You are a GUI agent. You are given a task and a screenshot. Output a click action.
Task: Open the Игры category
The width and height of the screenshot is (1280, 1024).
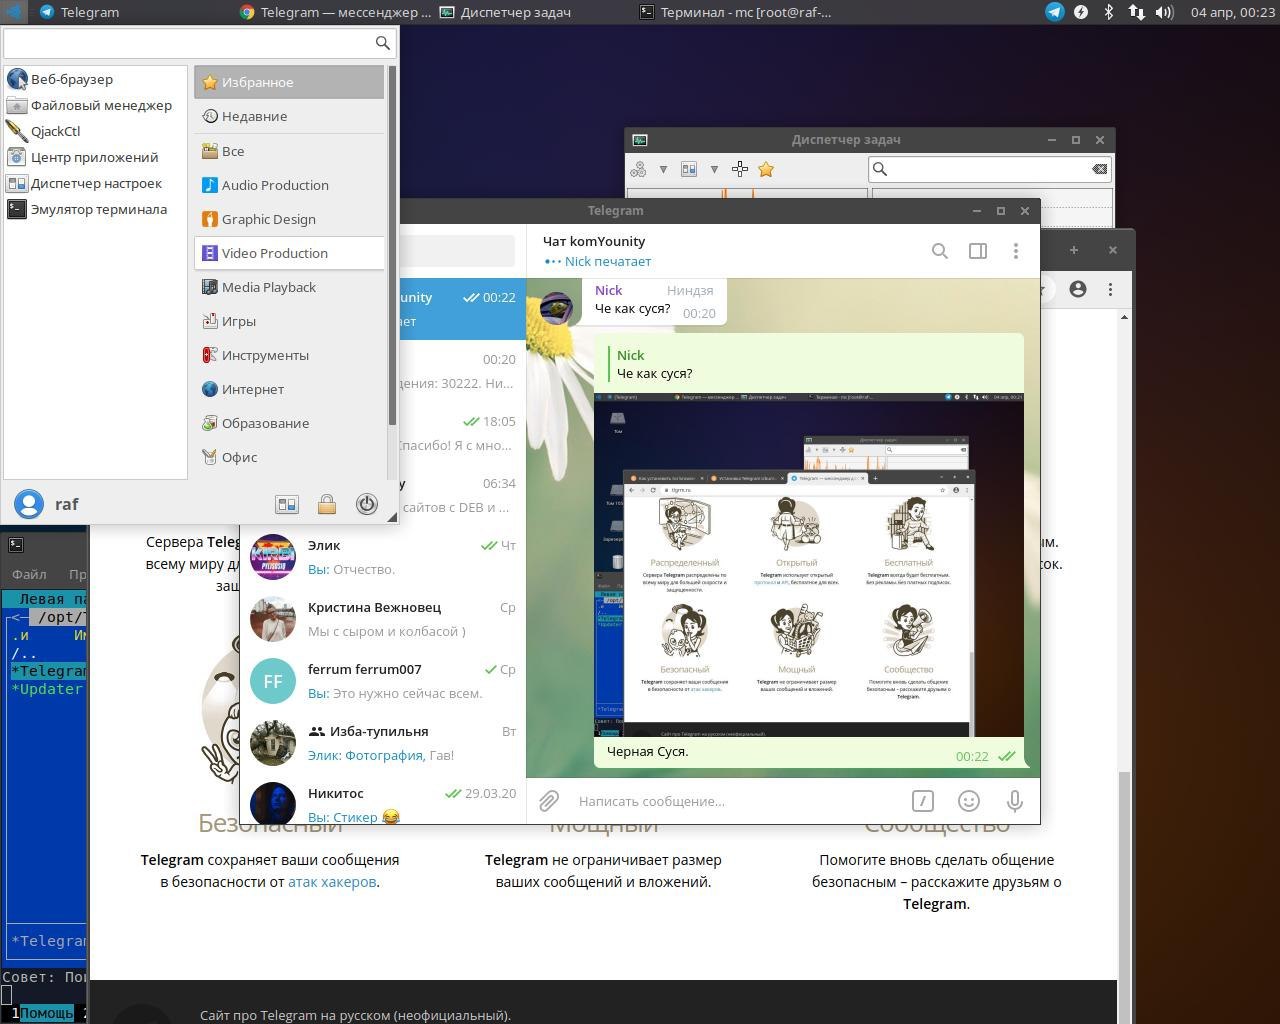[x=289, y=321]
